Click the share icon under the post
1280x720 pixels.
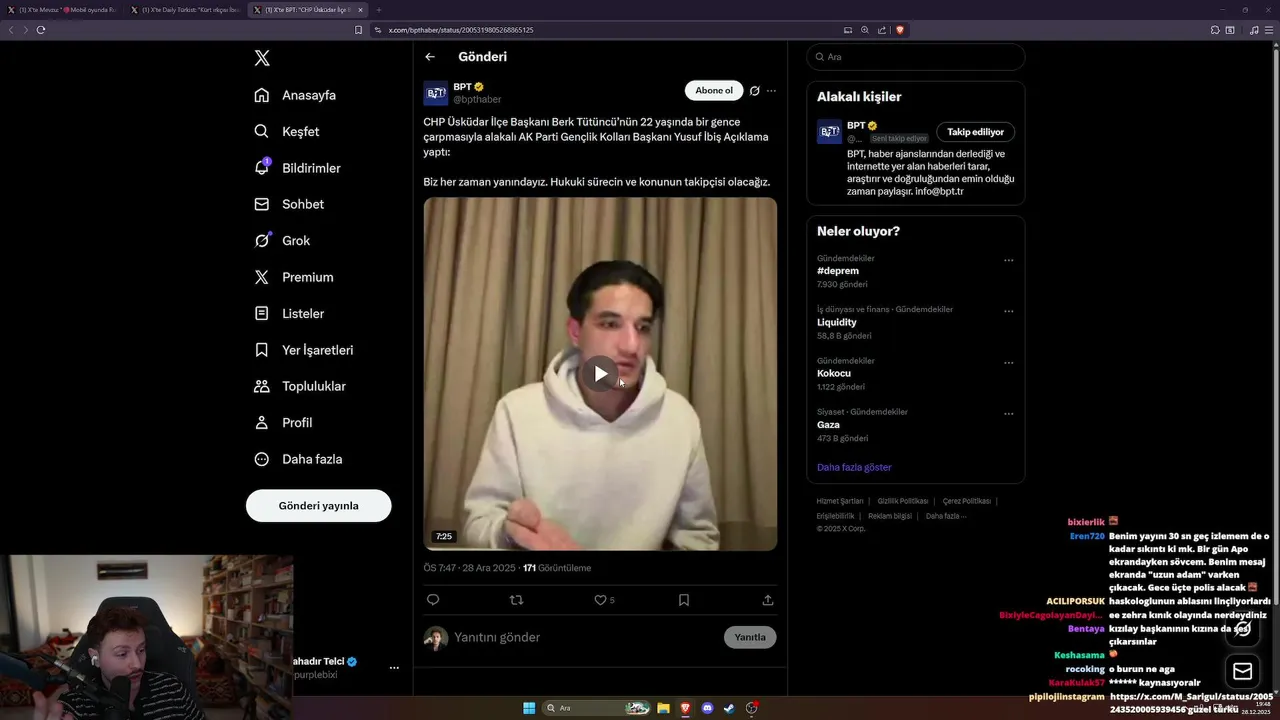[x=768, y=600]
